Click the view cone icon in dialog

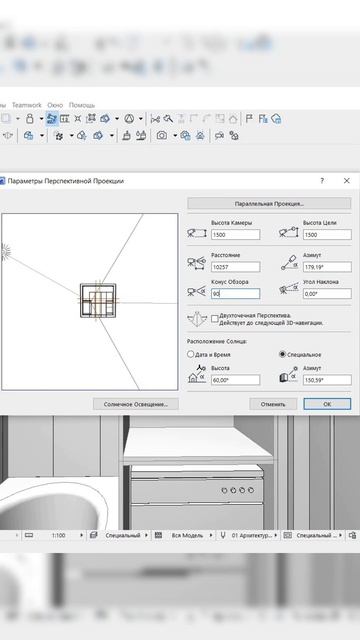[196, 291]
